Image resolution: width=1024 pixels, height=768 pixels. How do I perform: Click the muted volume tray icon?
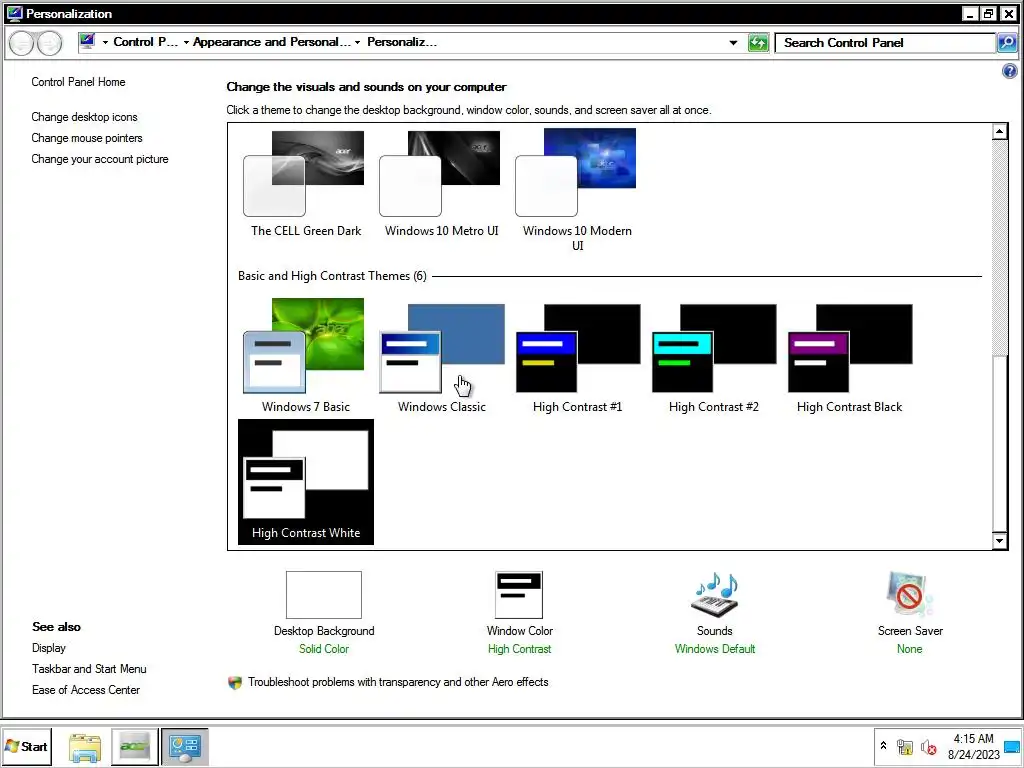pyautogui.click(x=928, y=746)
